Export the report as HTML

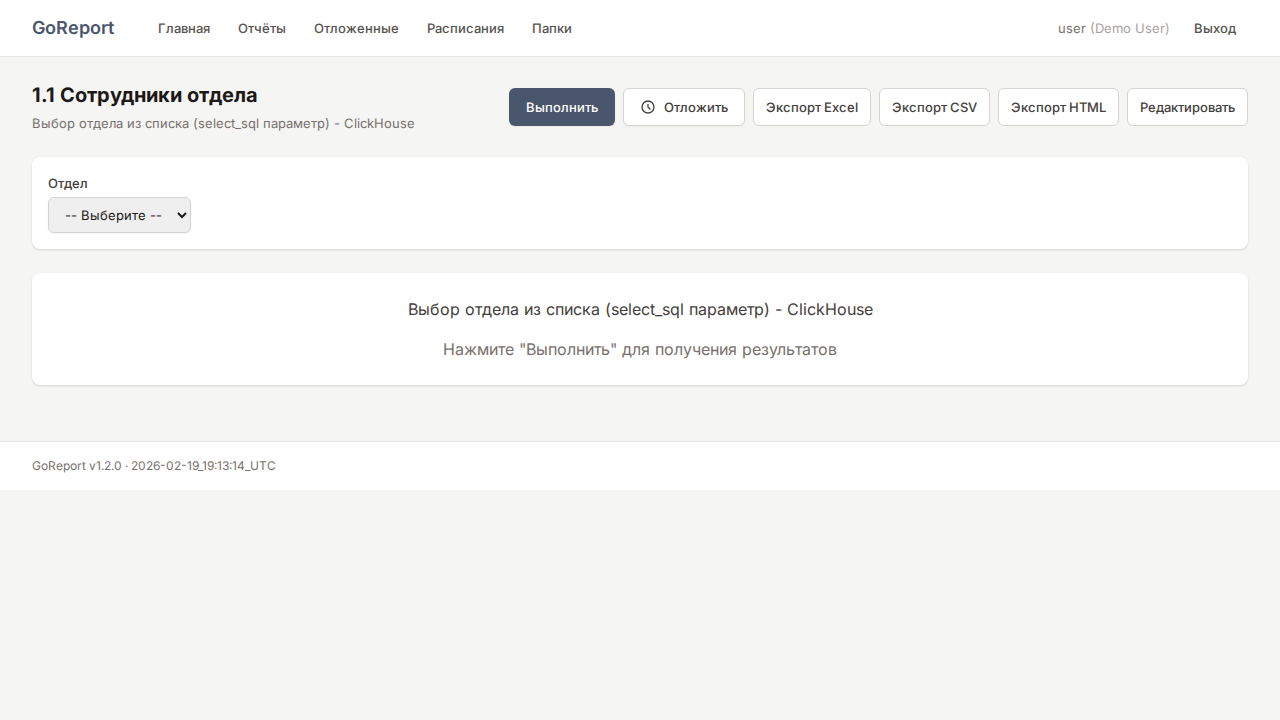tap(1058, 107)
